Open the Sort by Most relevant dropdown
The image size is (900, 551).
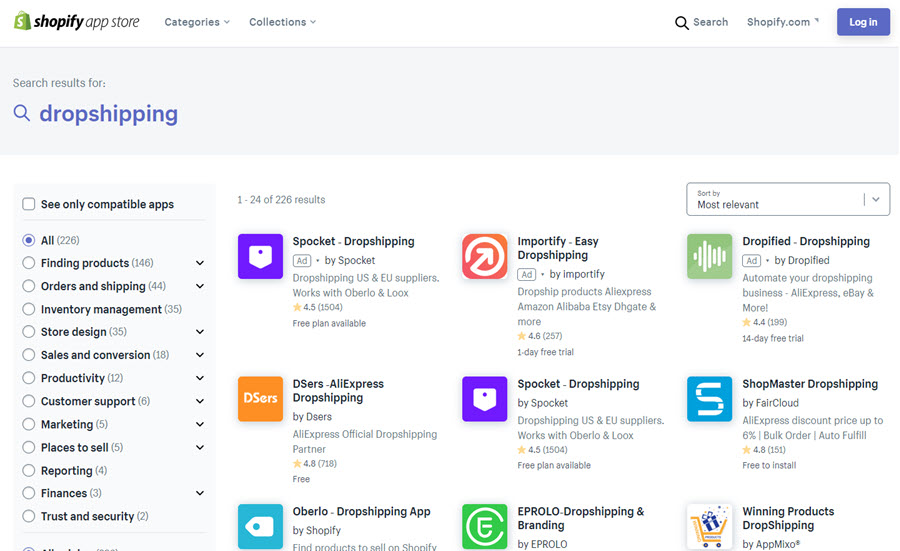tap(788, 199)
